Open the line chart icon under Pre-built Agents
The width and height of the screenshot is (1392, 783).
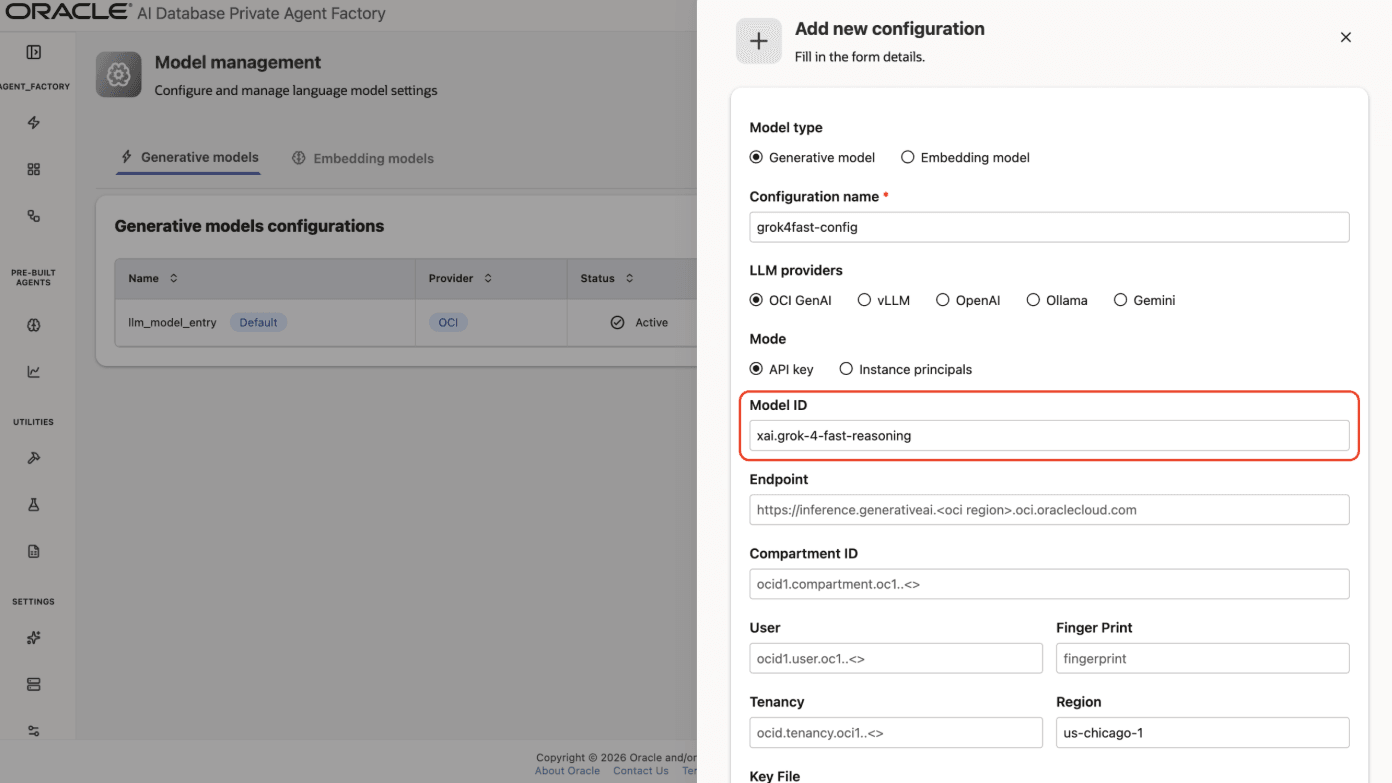pos(34,372)
